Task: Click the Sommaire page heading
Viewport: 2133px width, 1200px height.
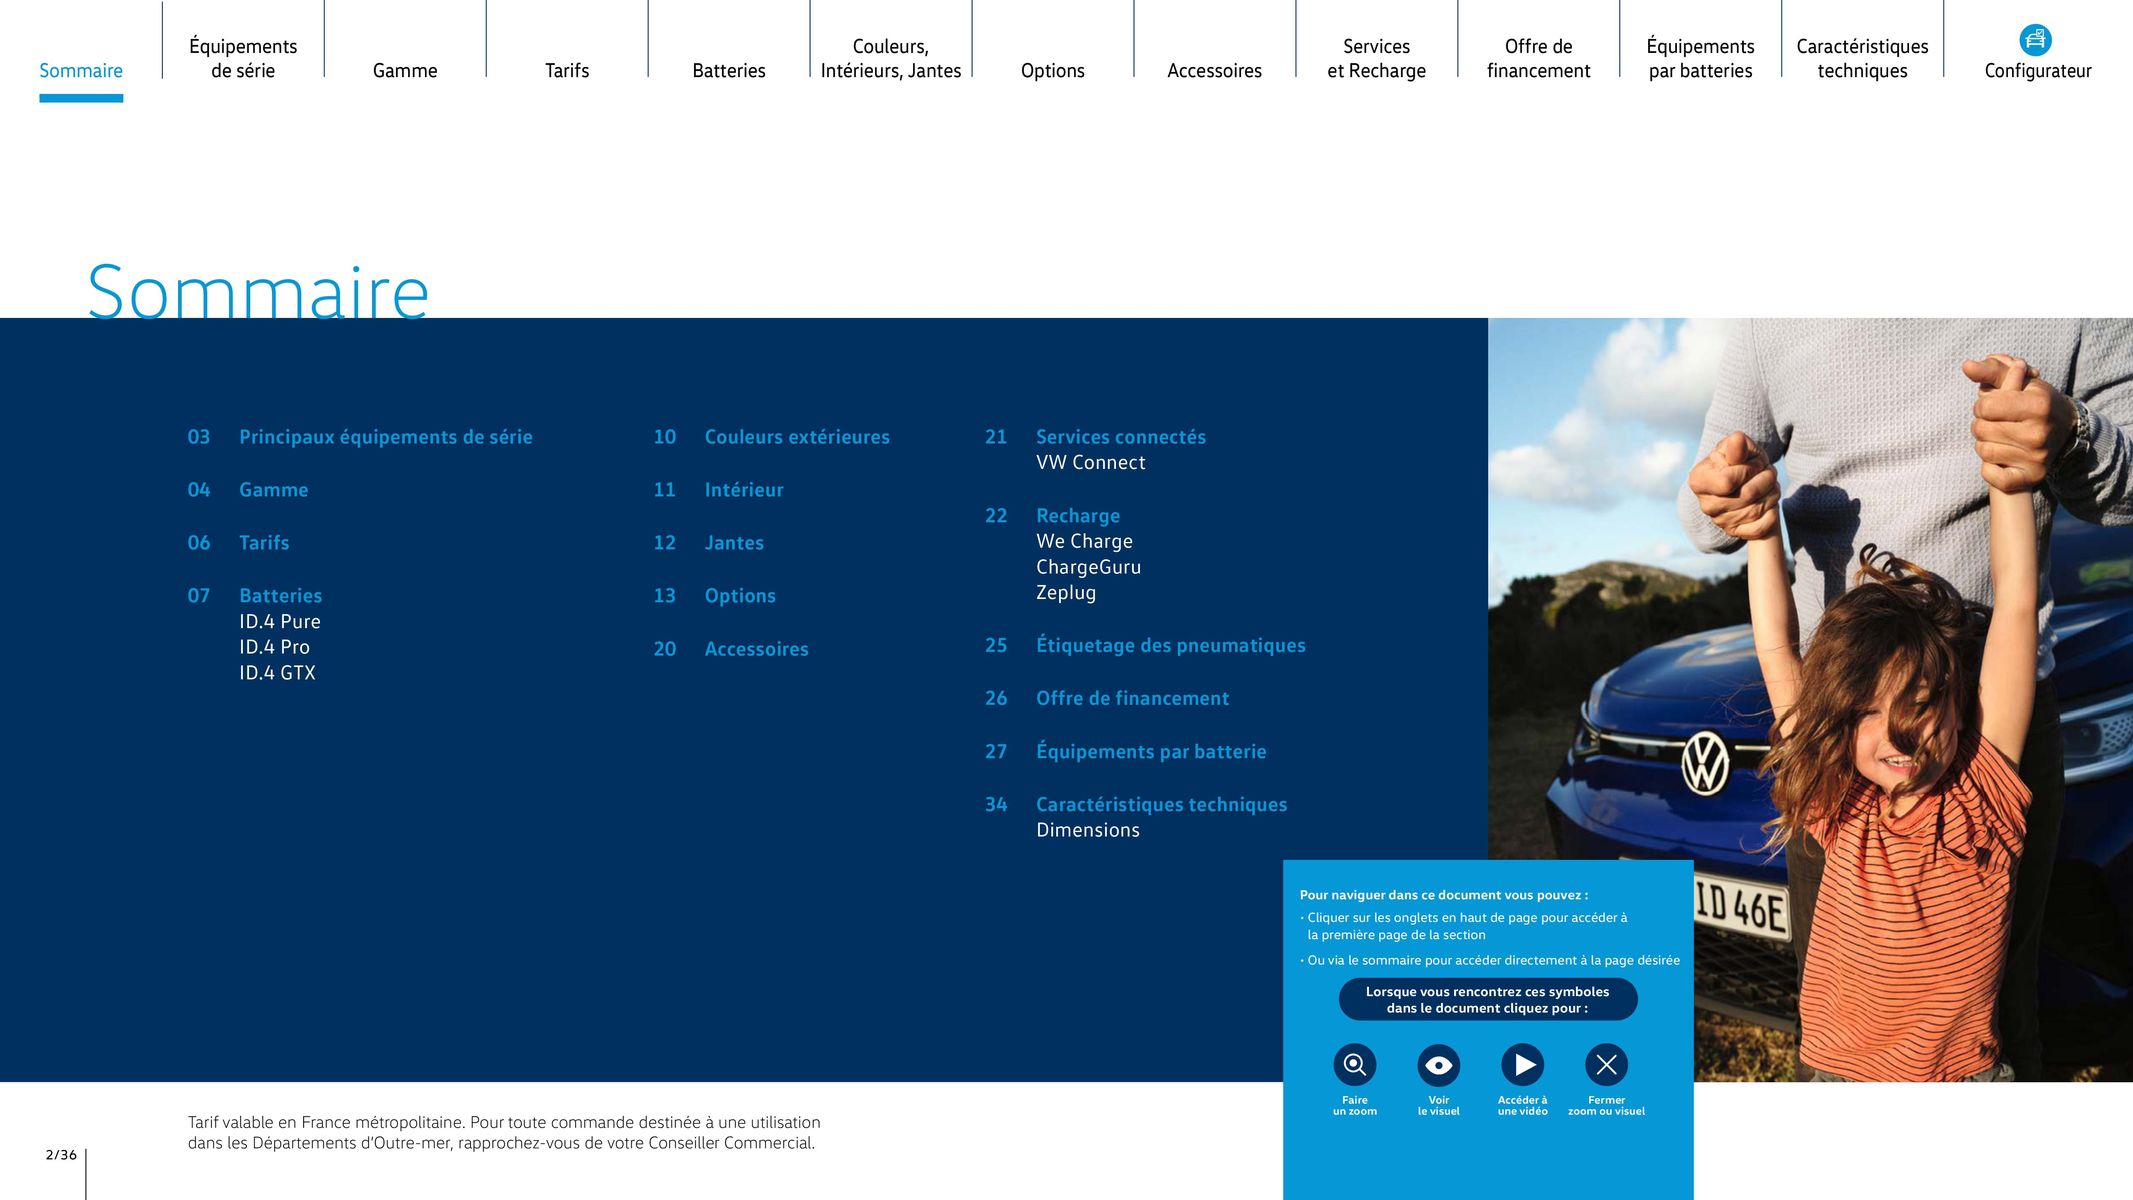Action: (x=258, y=291)
